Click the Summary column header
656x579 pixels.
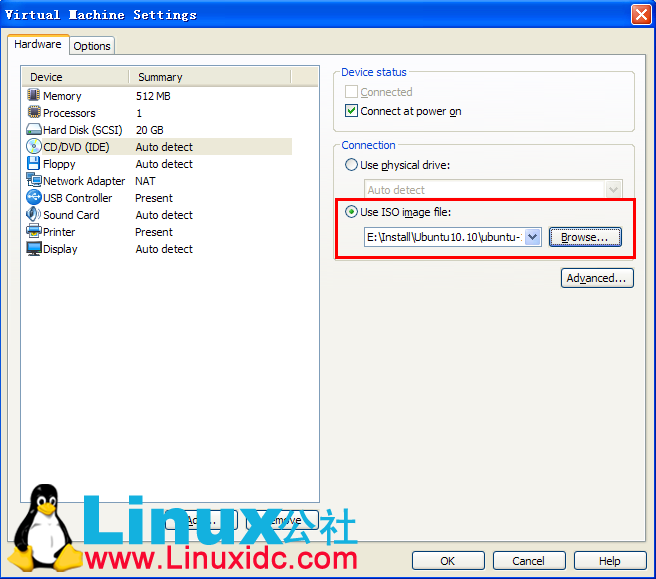pyautogui.click(x=160, y=77)
